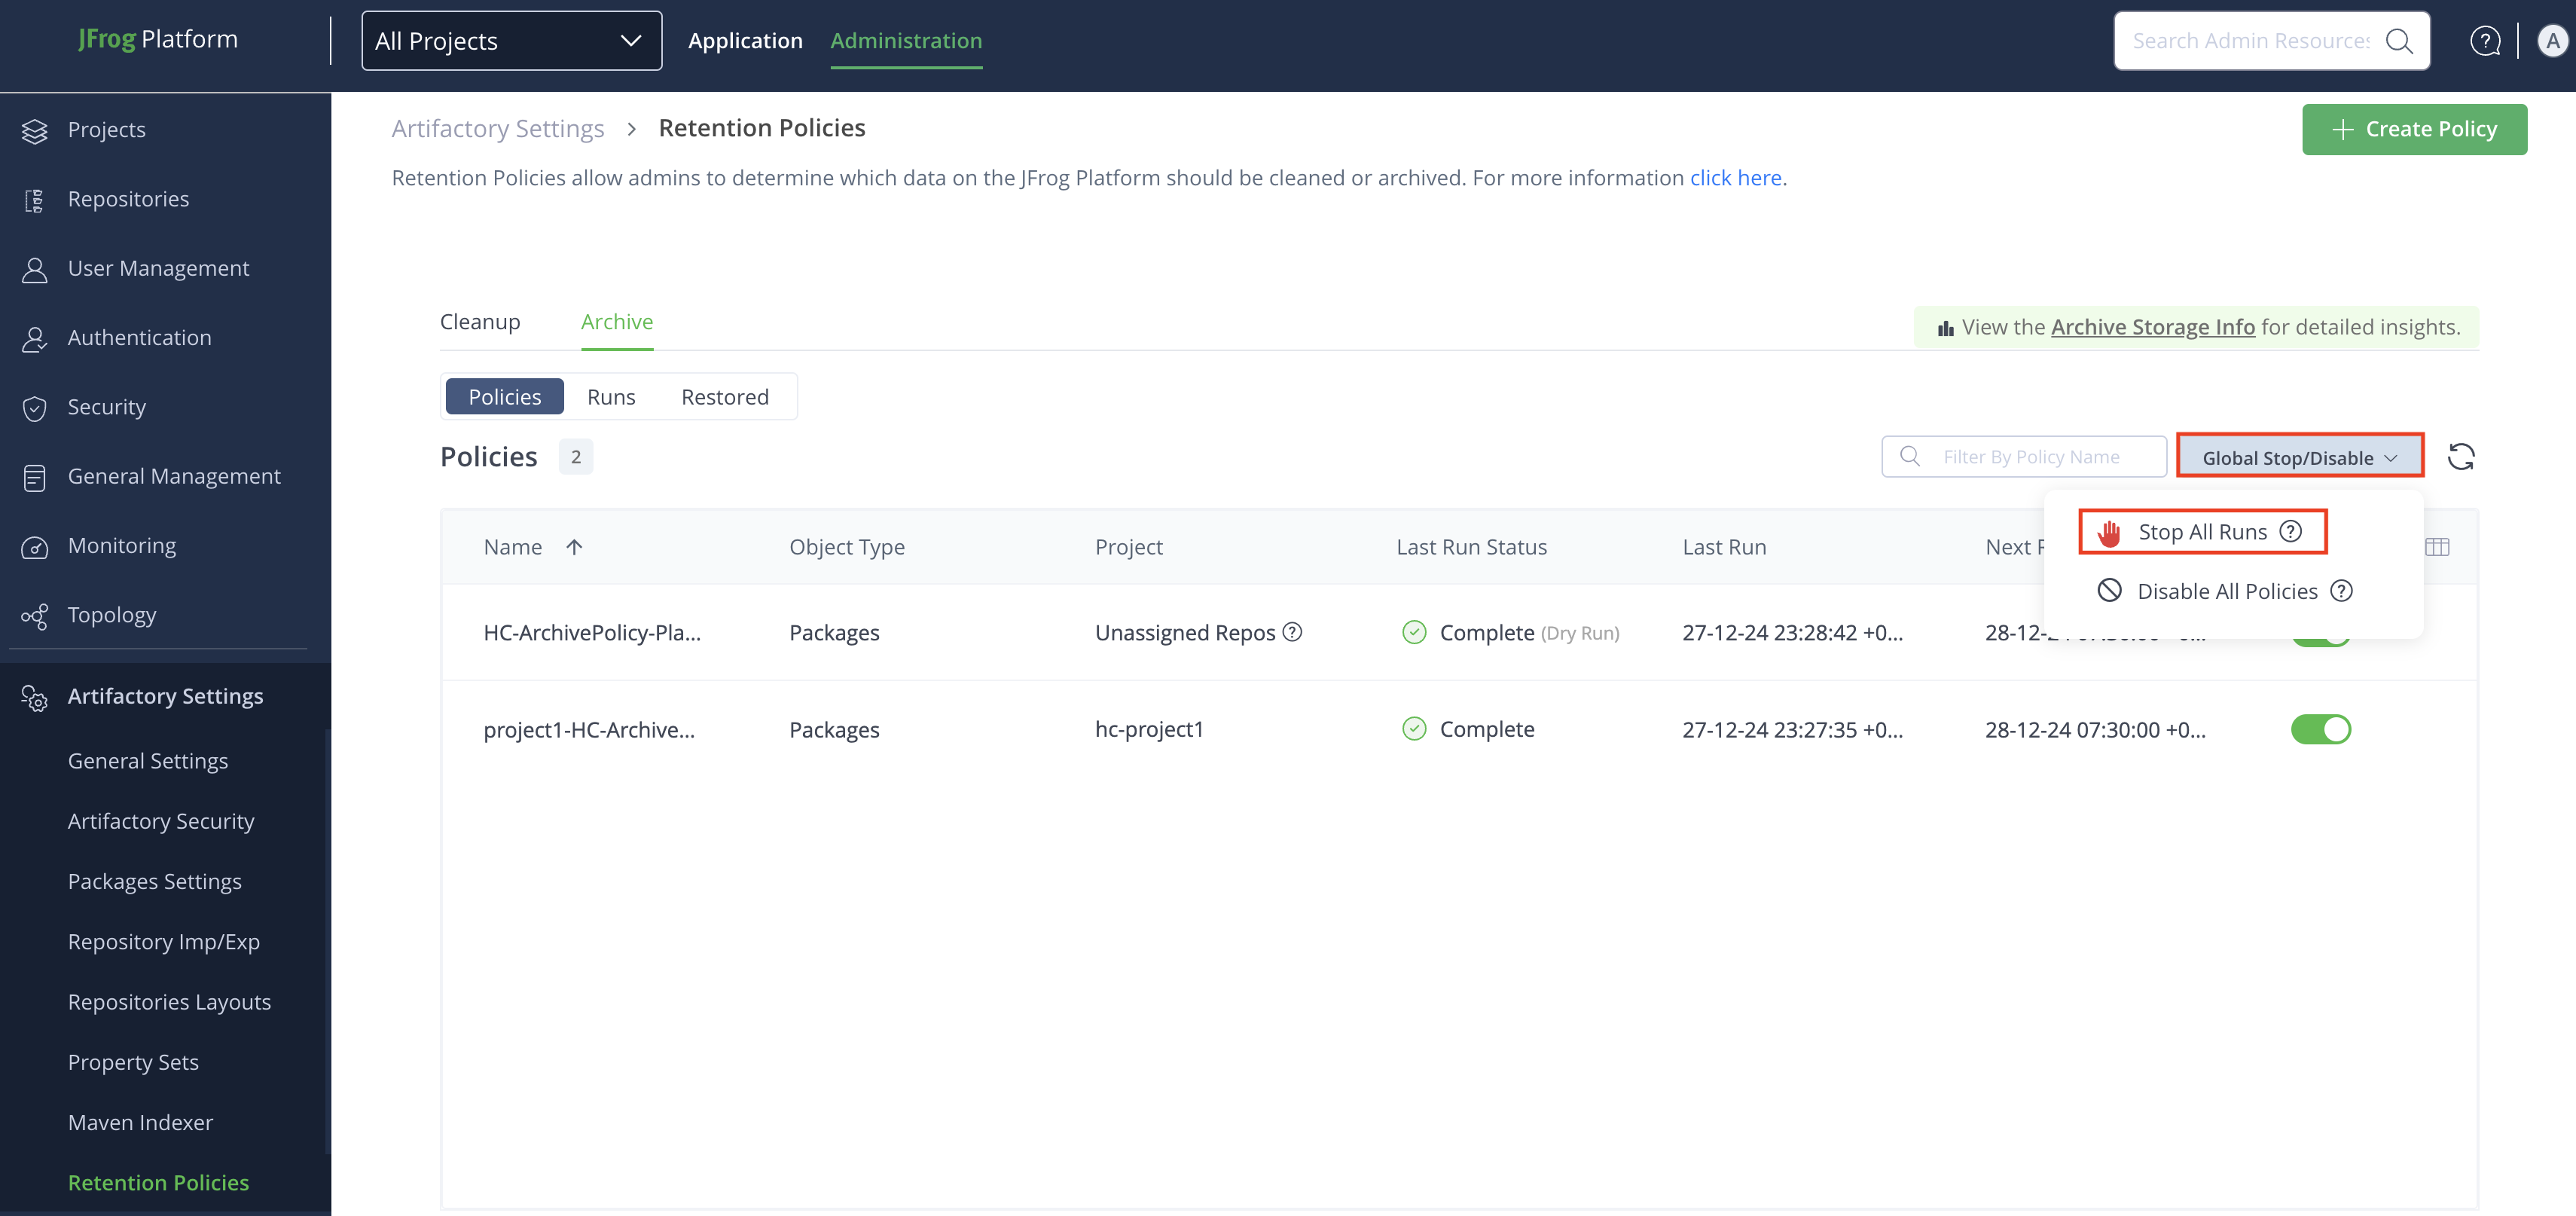Click the Unassigned Repos info icon

1292,632
